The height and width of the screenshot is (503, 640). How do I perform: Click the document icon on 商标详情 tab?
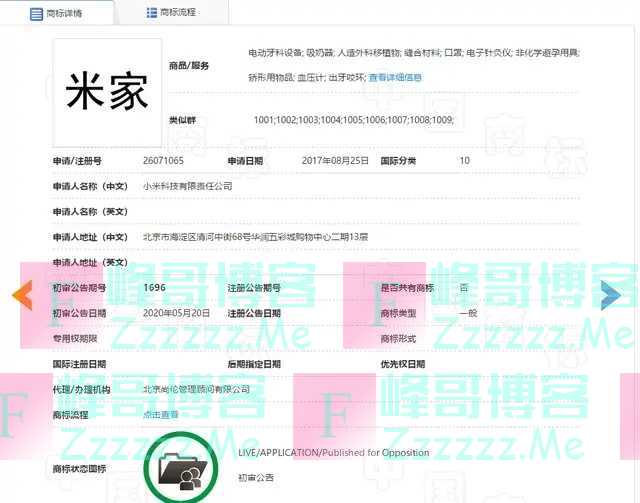click(37, 12)
